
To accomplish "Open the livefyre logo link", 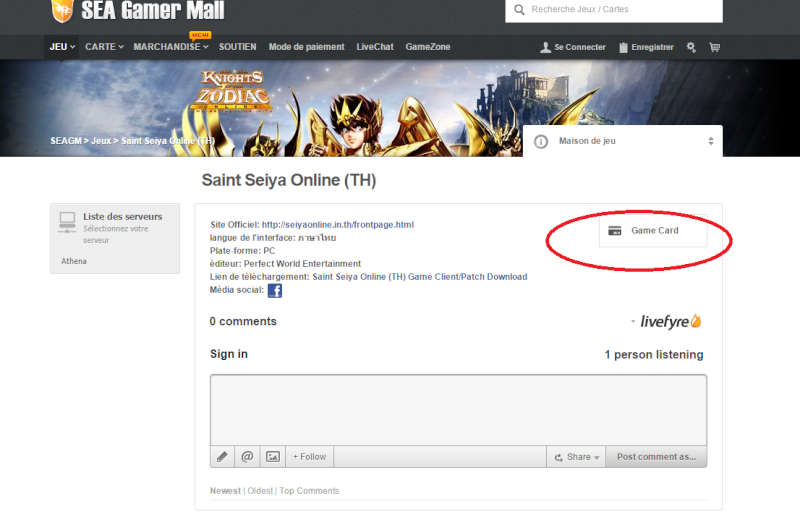I will [x=670, y=322].
